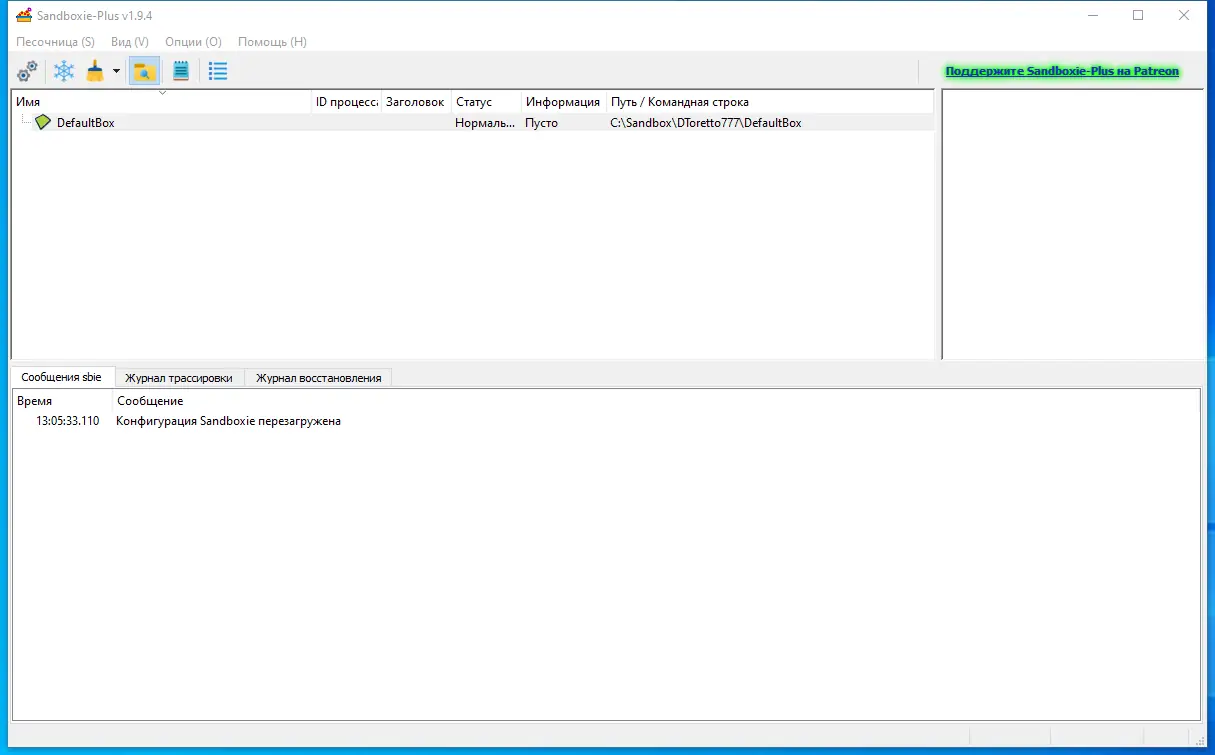
Task: Sort by Путь / Командная строка header
Action: (769, 102)
